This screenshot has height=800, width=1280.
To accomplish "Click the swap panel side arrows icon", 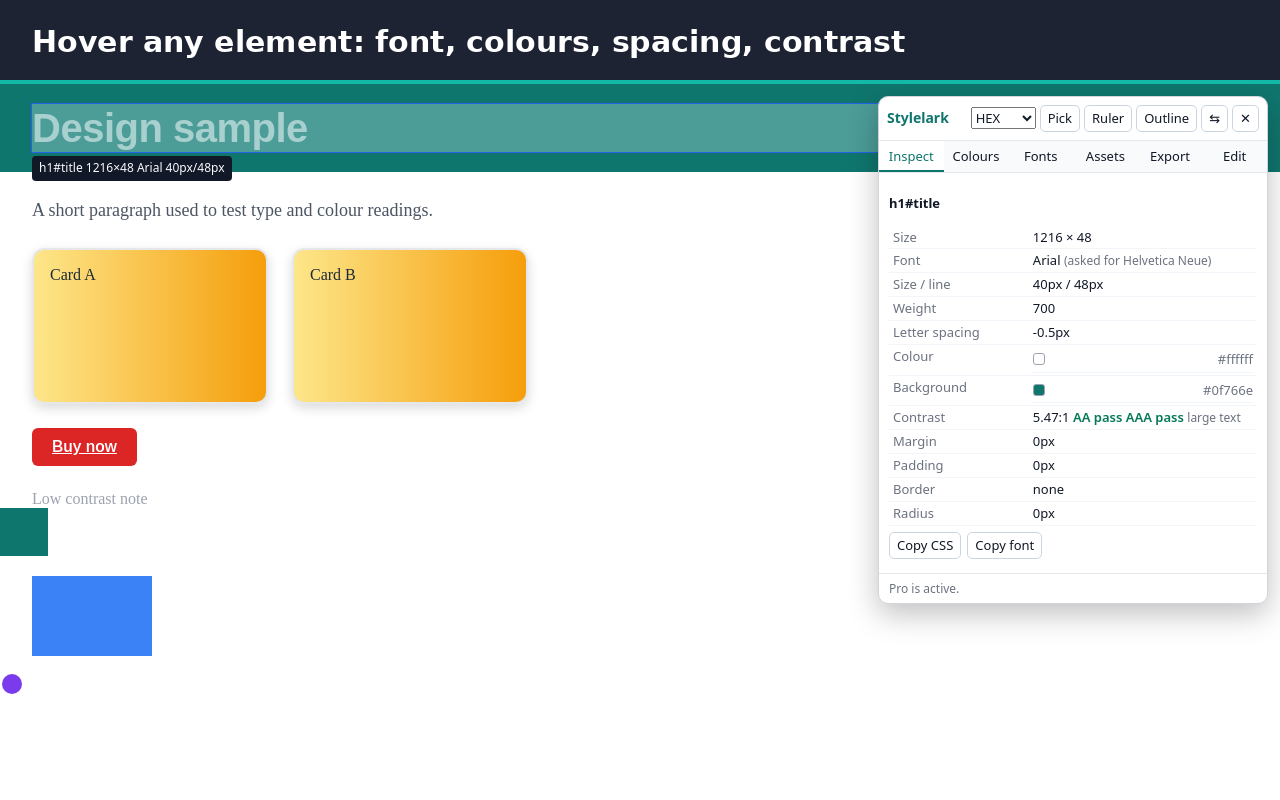I will pyautogui.click(x=1214, y=118).
